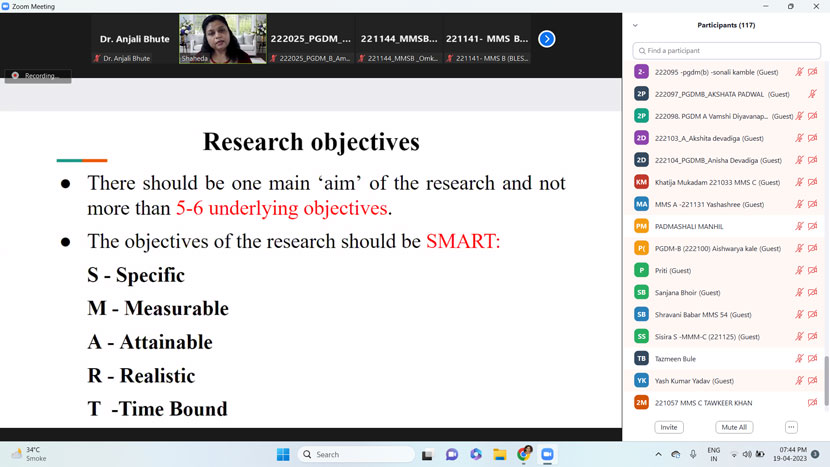The width and height of the screenshot is (830, 467).
Task: Select participant Khatija Mukadam 221033 MMS C
Action: pos(726,182)
